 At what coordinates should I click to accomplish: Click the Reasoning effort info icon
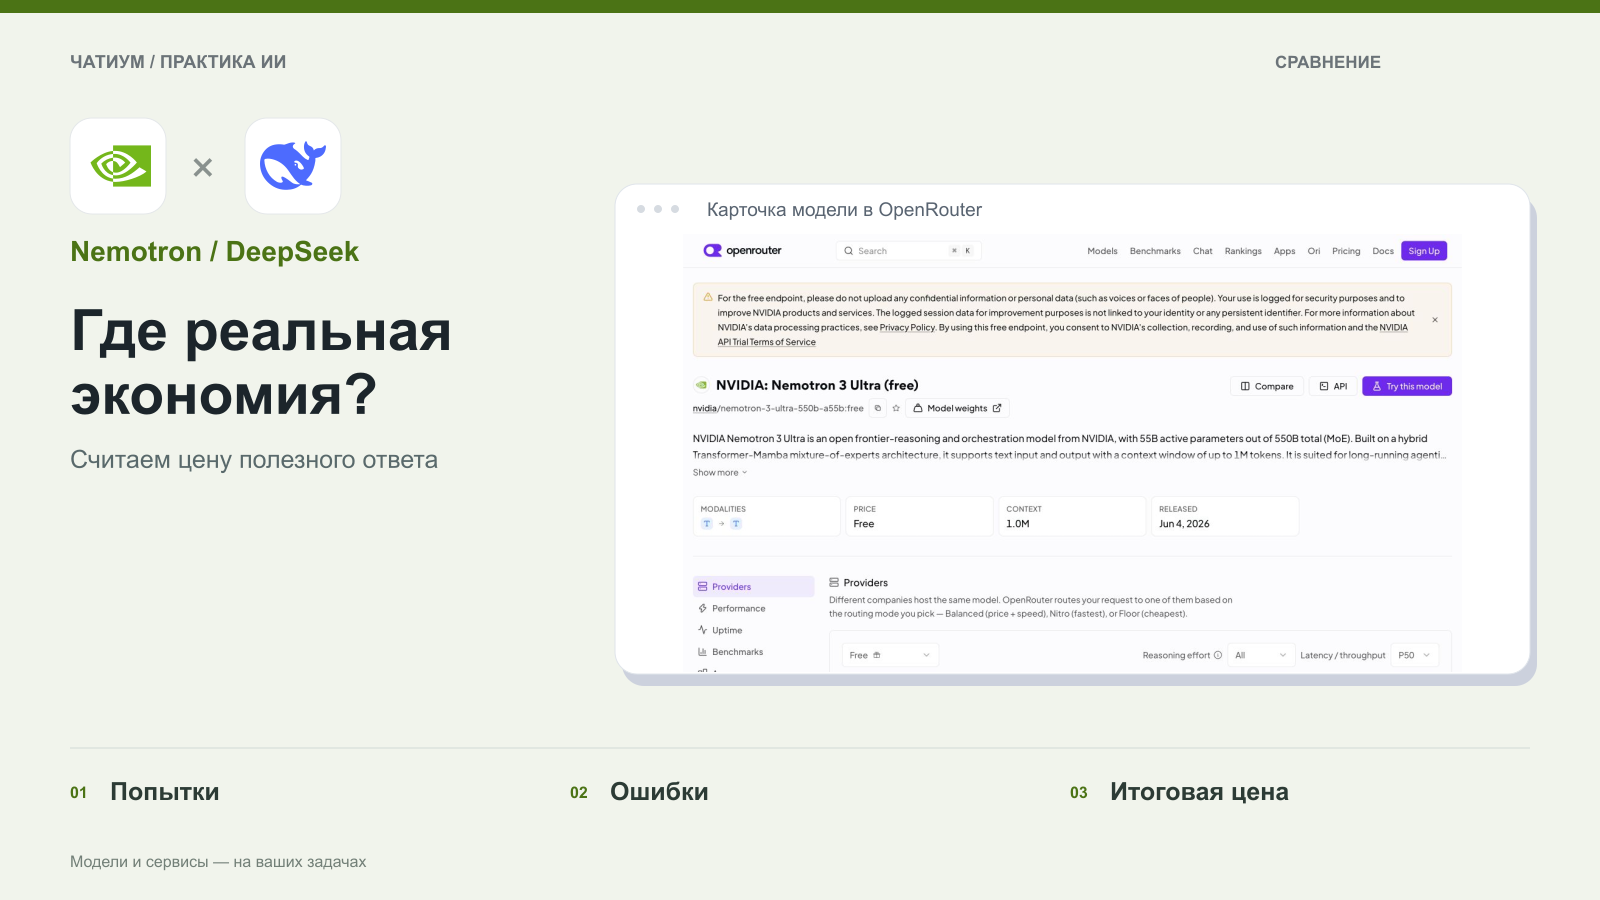pos(1218,656)
